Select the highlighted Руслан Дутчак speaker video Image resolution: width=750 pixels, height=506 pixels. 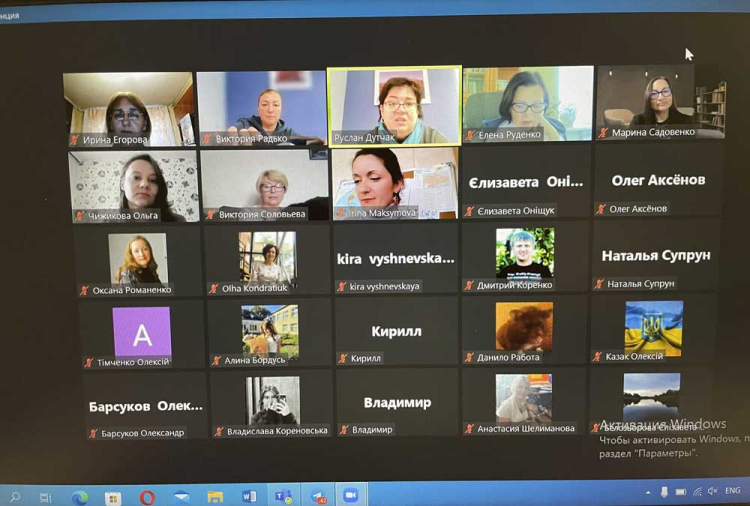coord(394,106)
